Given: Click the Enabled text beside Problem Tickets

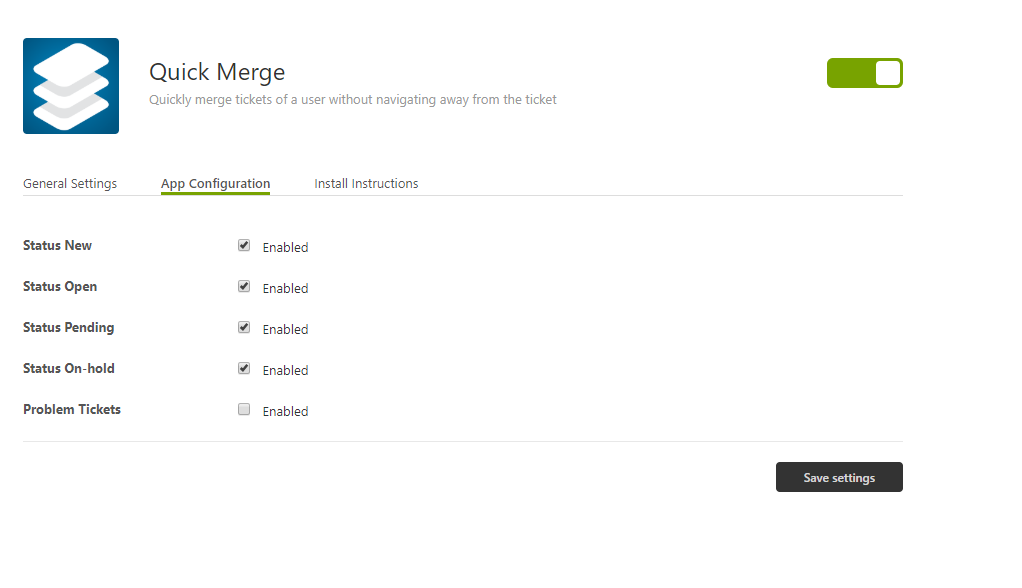Looking at the screenshot, I should click(x=285, y=412).
